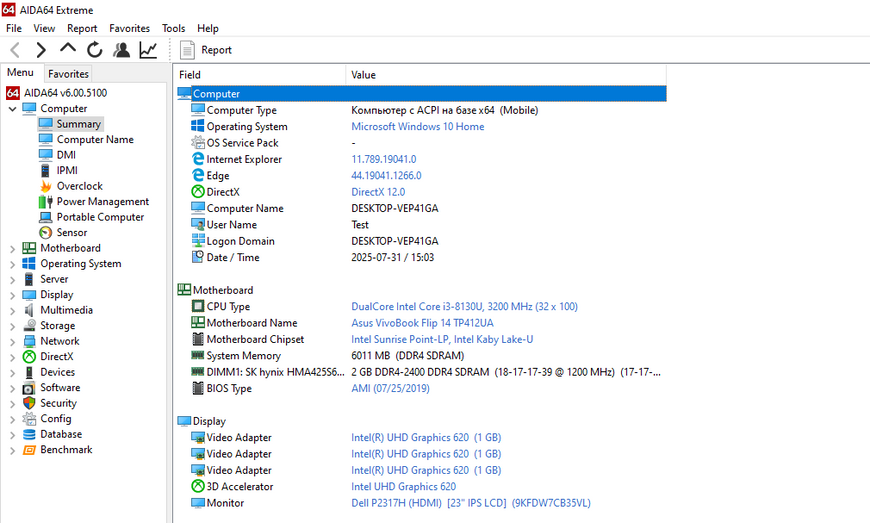Screen dimensions: 870x523
Task: Open the Portable Computer laptop icon
Action: (x=45, y=217)
